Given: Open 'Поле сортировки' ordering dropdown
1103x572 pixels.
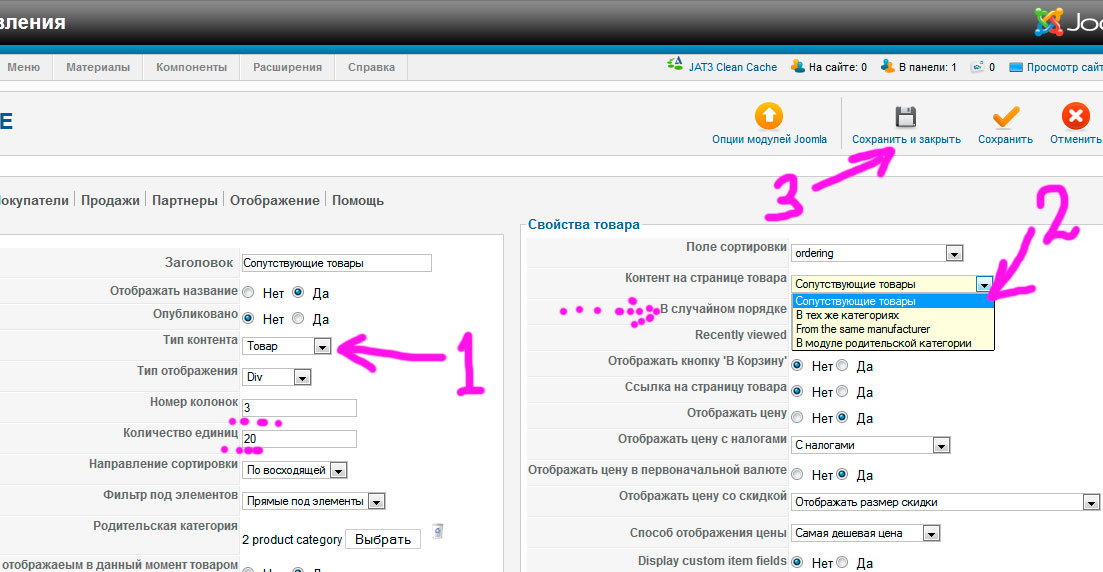Looking at the screenshot, I should pos(877,253).
